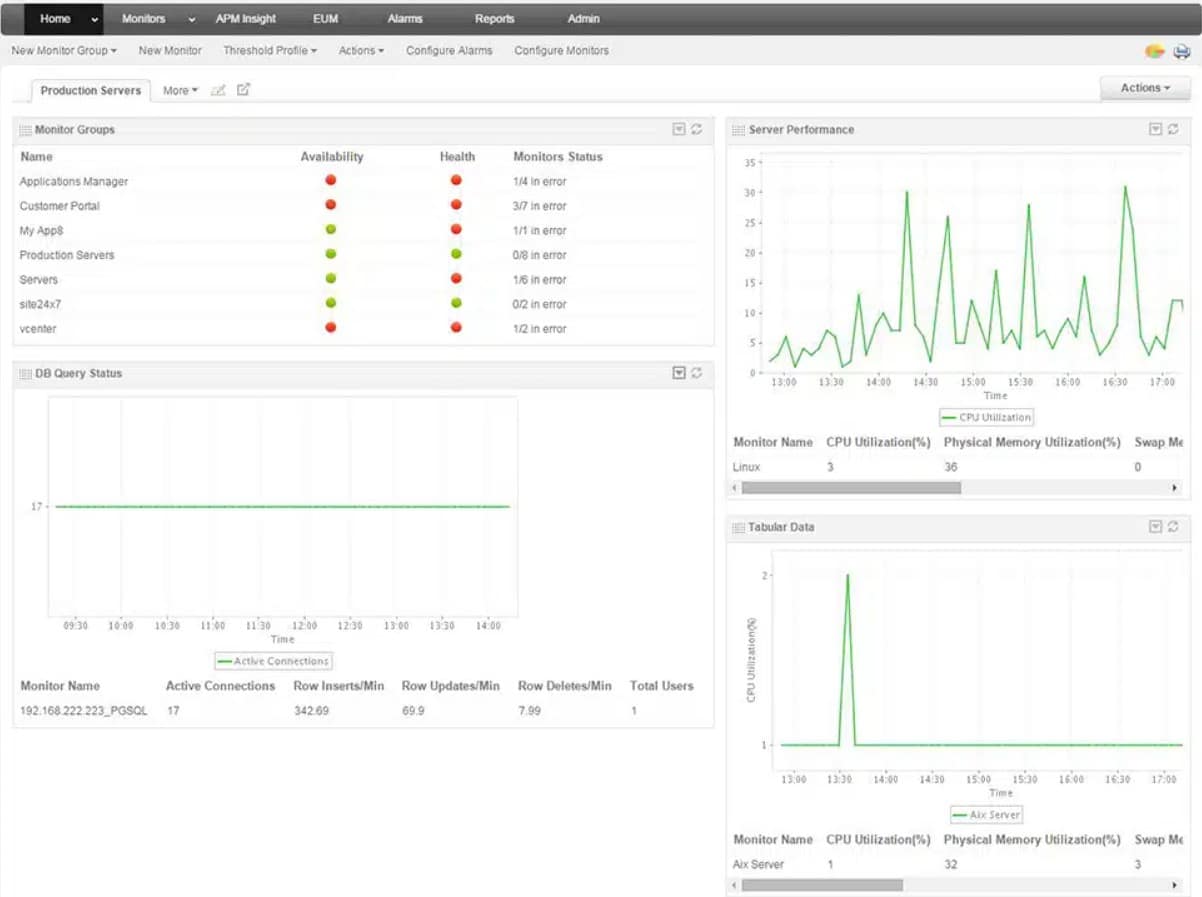Image resolution: width=1202 pixels, height=897 pixels.
Task: Open DB Query Status widget options dropdown icon
Action: pos(679,373)
